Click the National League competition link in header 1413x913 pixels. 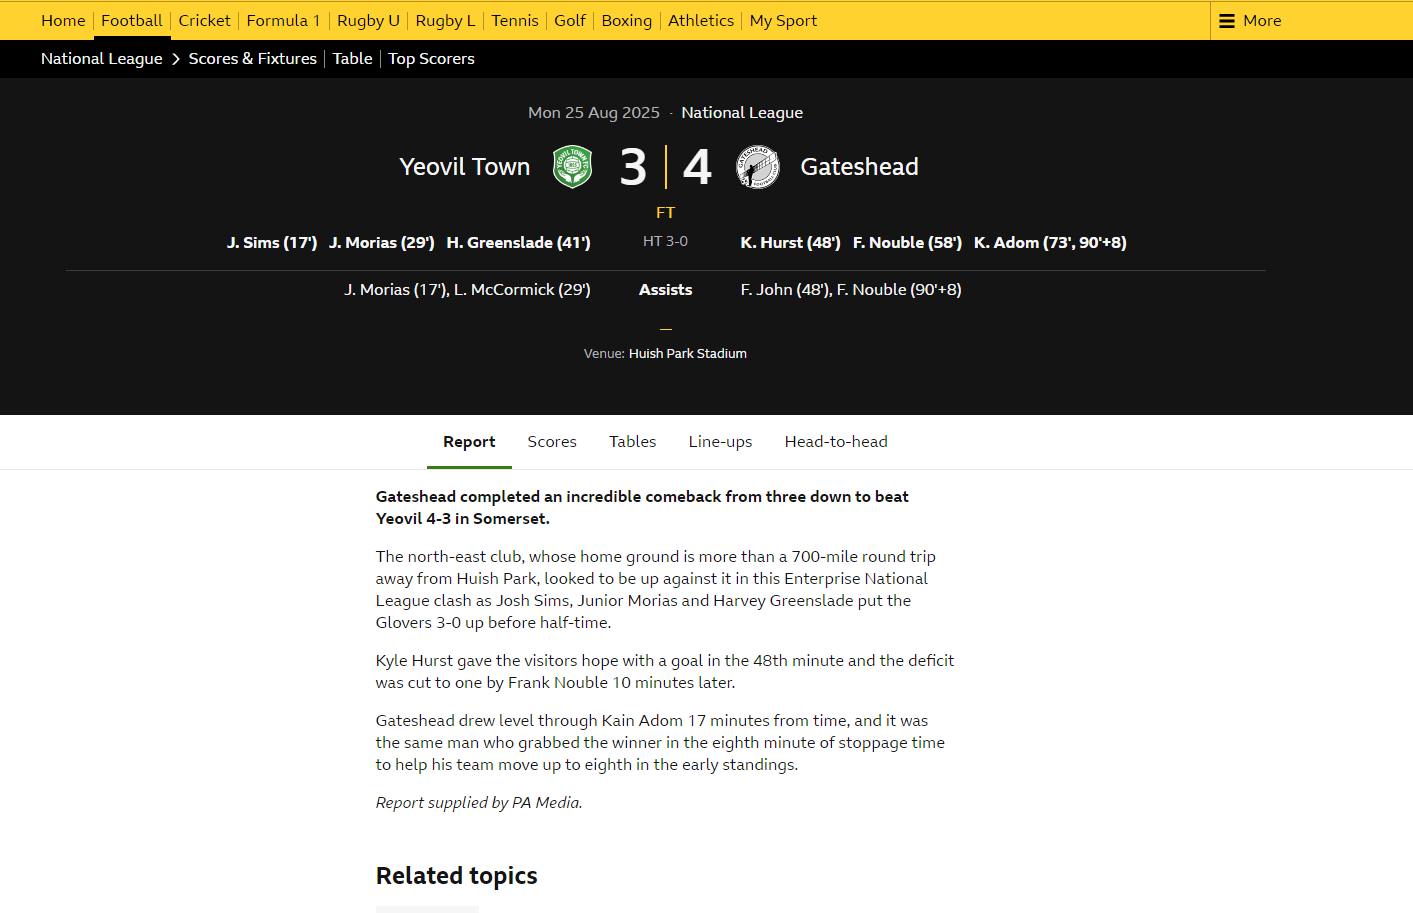click(x=742, y=113)
